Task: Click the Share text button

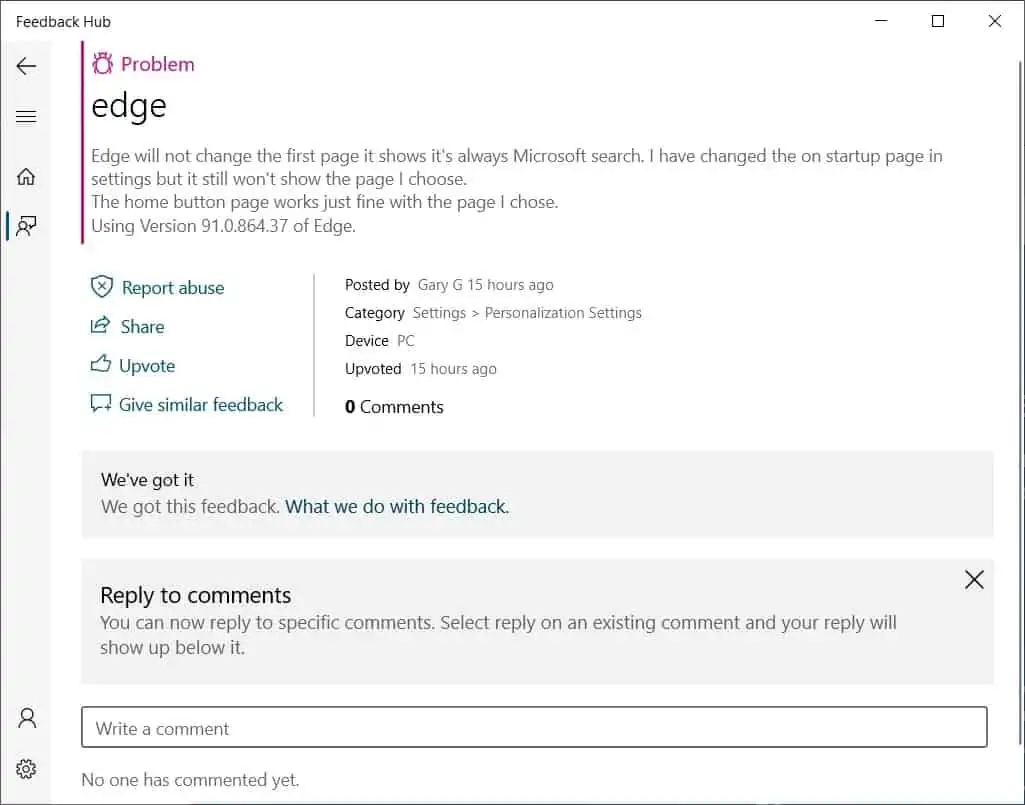Action: click(142, 327)
